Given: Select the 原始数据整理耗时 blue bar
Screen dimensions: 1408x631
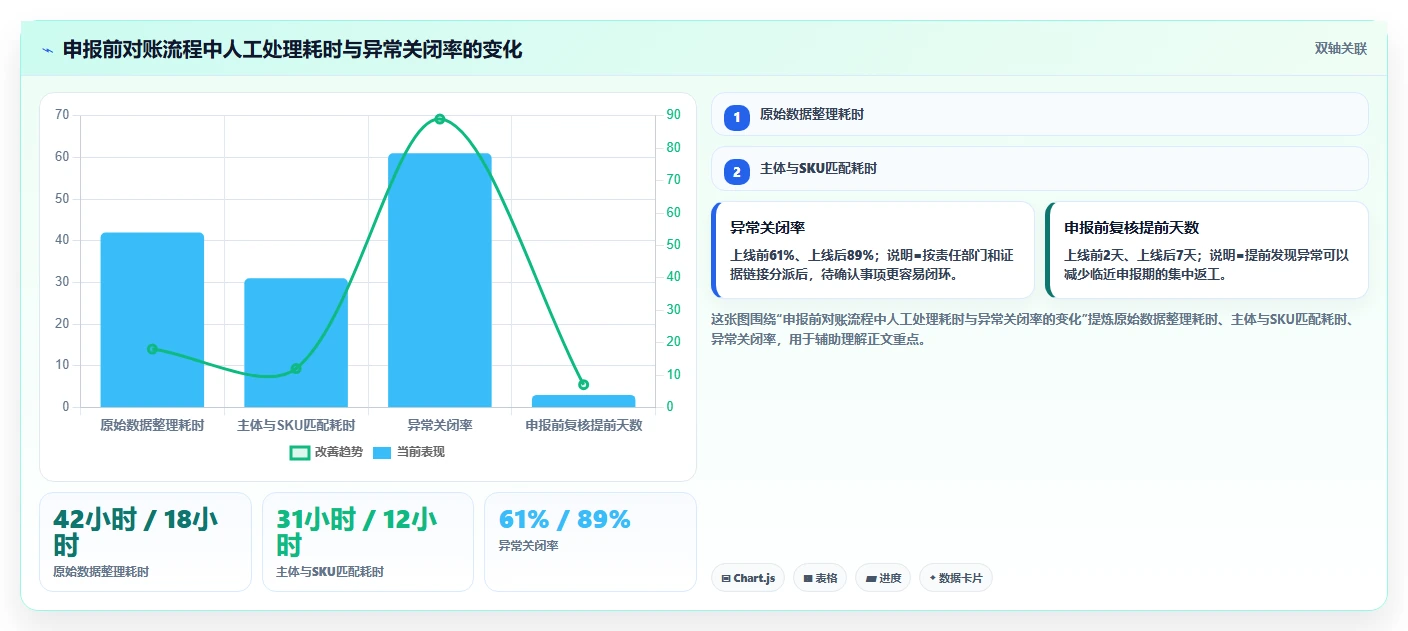Looking at the screenshot, I should click(x=152, y=320).
